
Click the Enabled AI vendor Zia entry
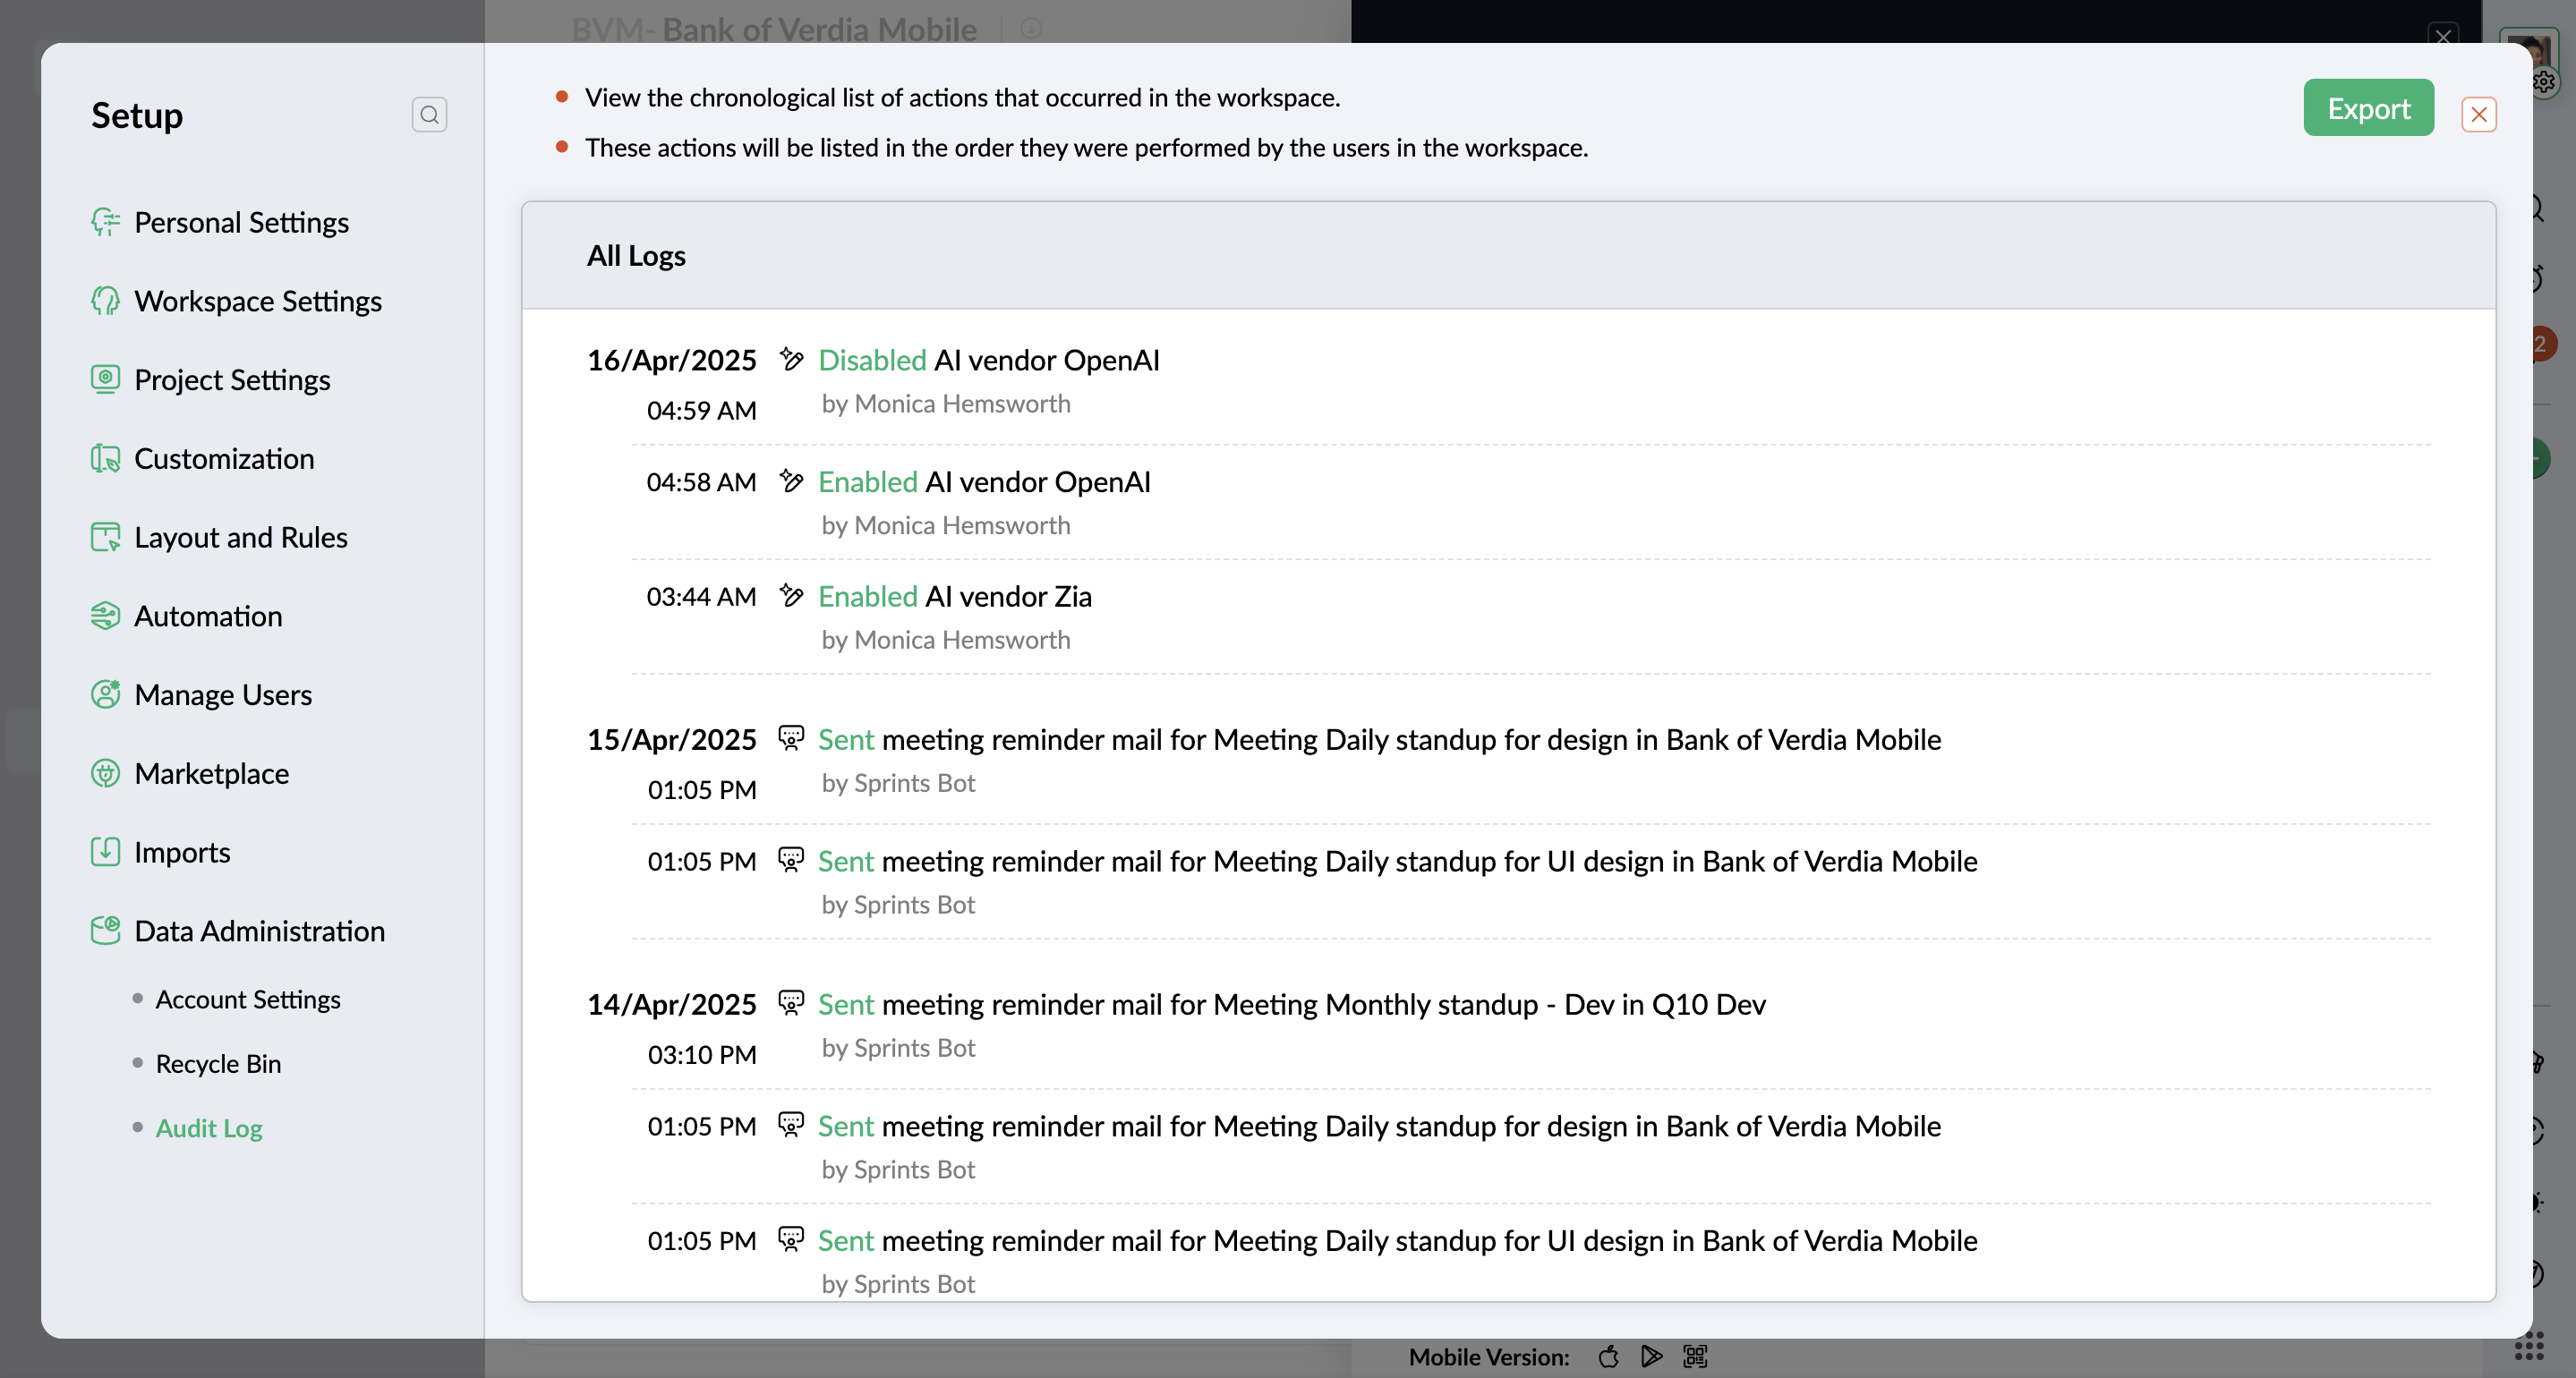click(x=954, y=596)
